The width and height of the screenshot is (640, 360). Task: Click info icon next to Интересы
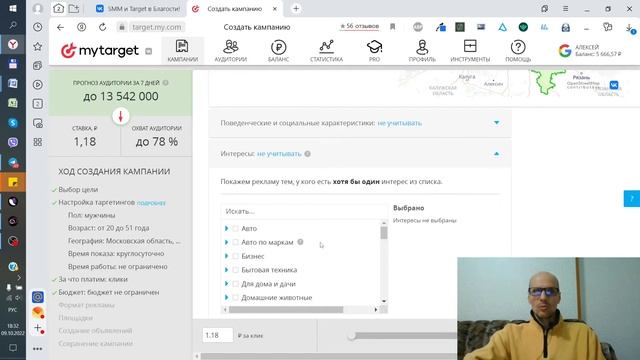click(x=307, y=154)
